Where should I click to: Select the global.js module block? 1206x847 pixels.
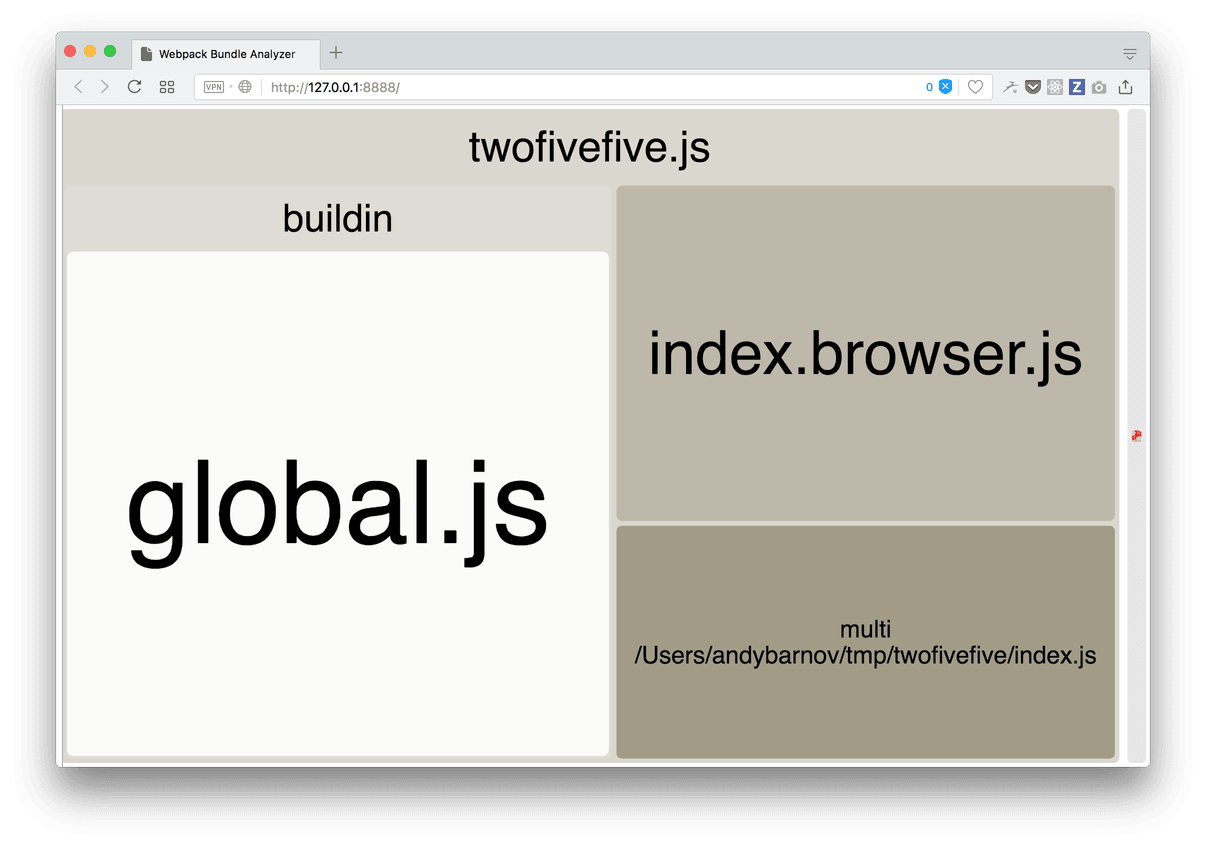tap(337, 504)
